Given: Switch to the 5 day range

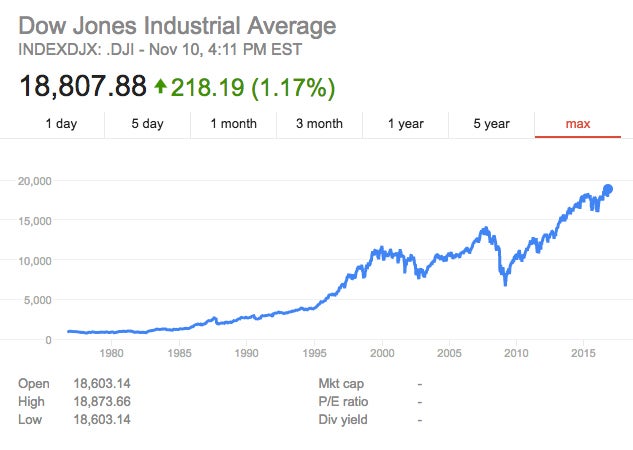Looking at the screenshot, I should point(147,124).
